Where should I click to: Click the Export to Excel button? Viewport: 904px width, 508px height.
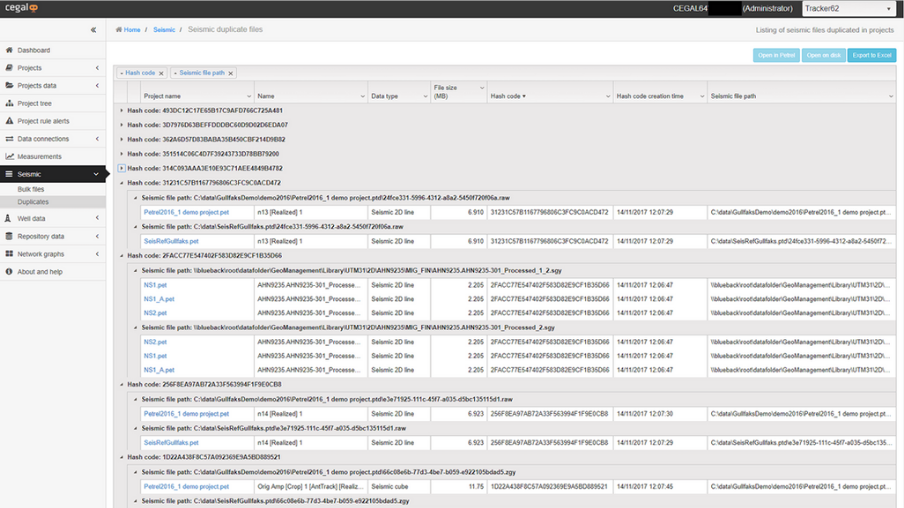click(872, 55)
